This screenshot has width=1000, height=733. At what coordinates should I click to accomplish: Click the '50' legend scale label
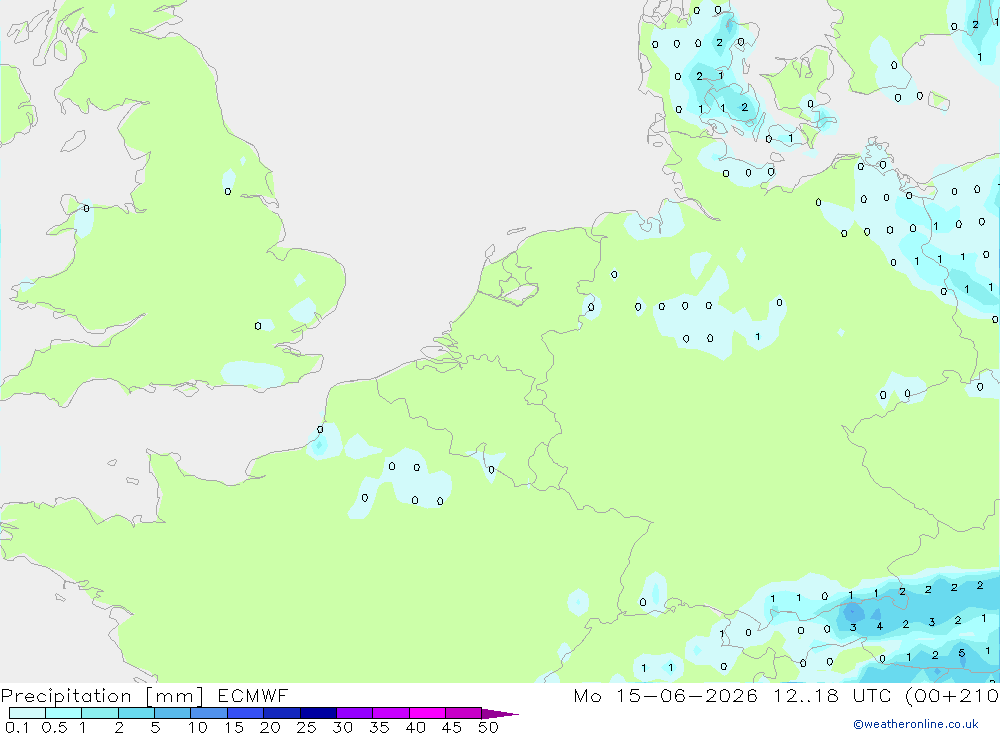[x=488, y=727]
